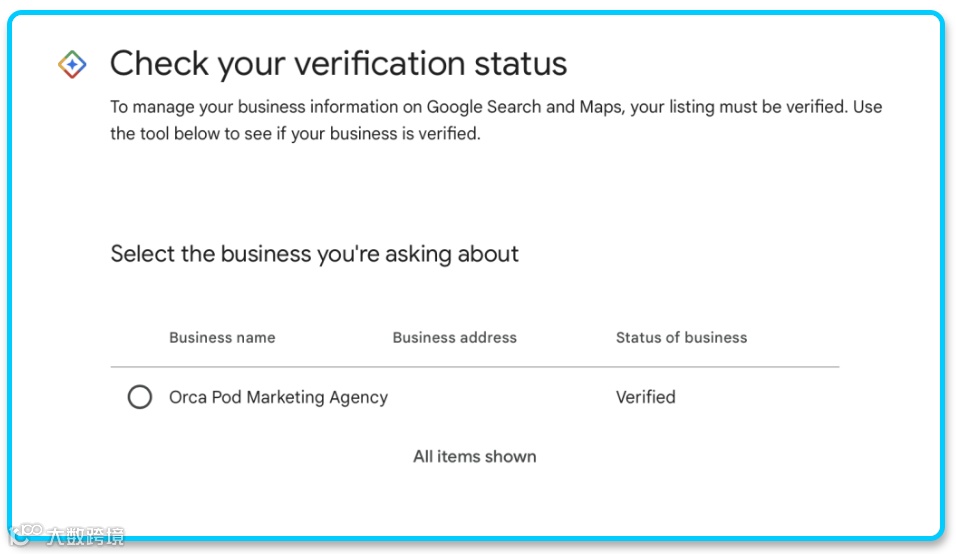Click the watermark logo icon in the bottom corner
The height and width of the screenshot is (554, 956).
tap(24, 535)
